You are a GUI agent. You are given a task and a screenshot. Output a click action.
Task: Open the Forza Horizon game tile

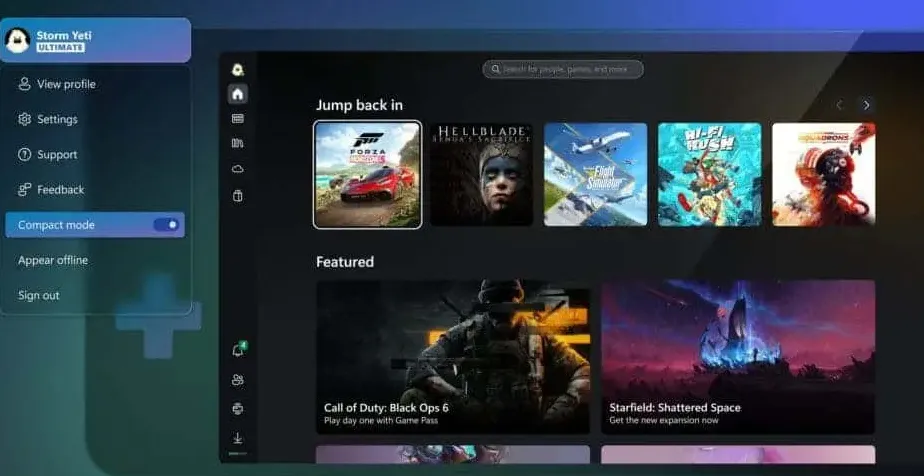pos(368,174)
